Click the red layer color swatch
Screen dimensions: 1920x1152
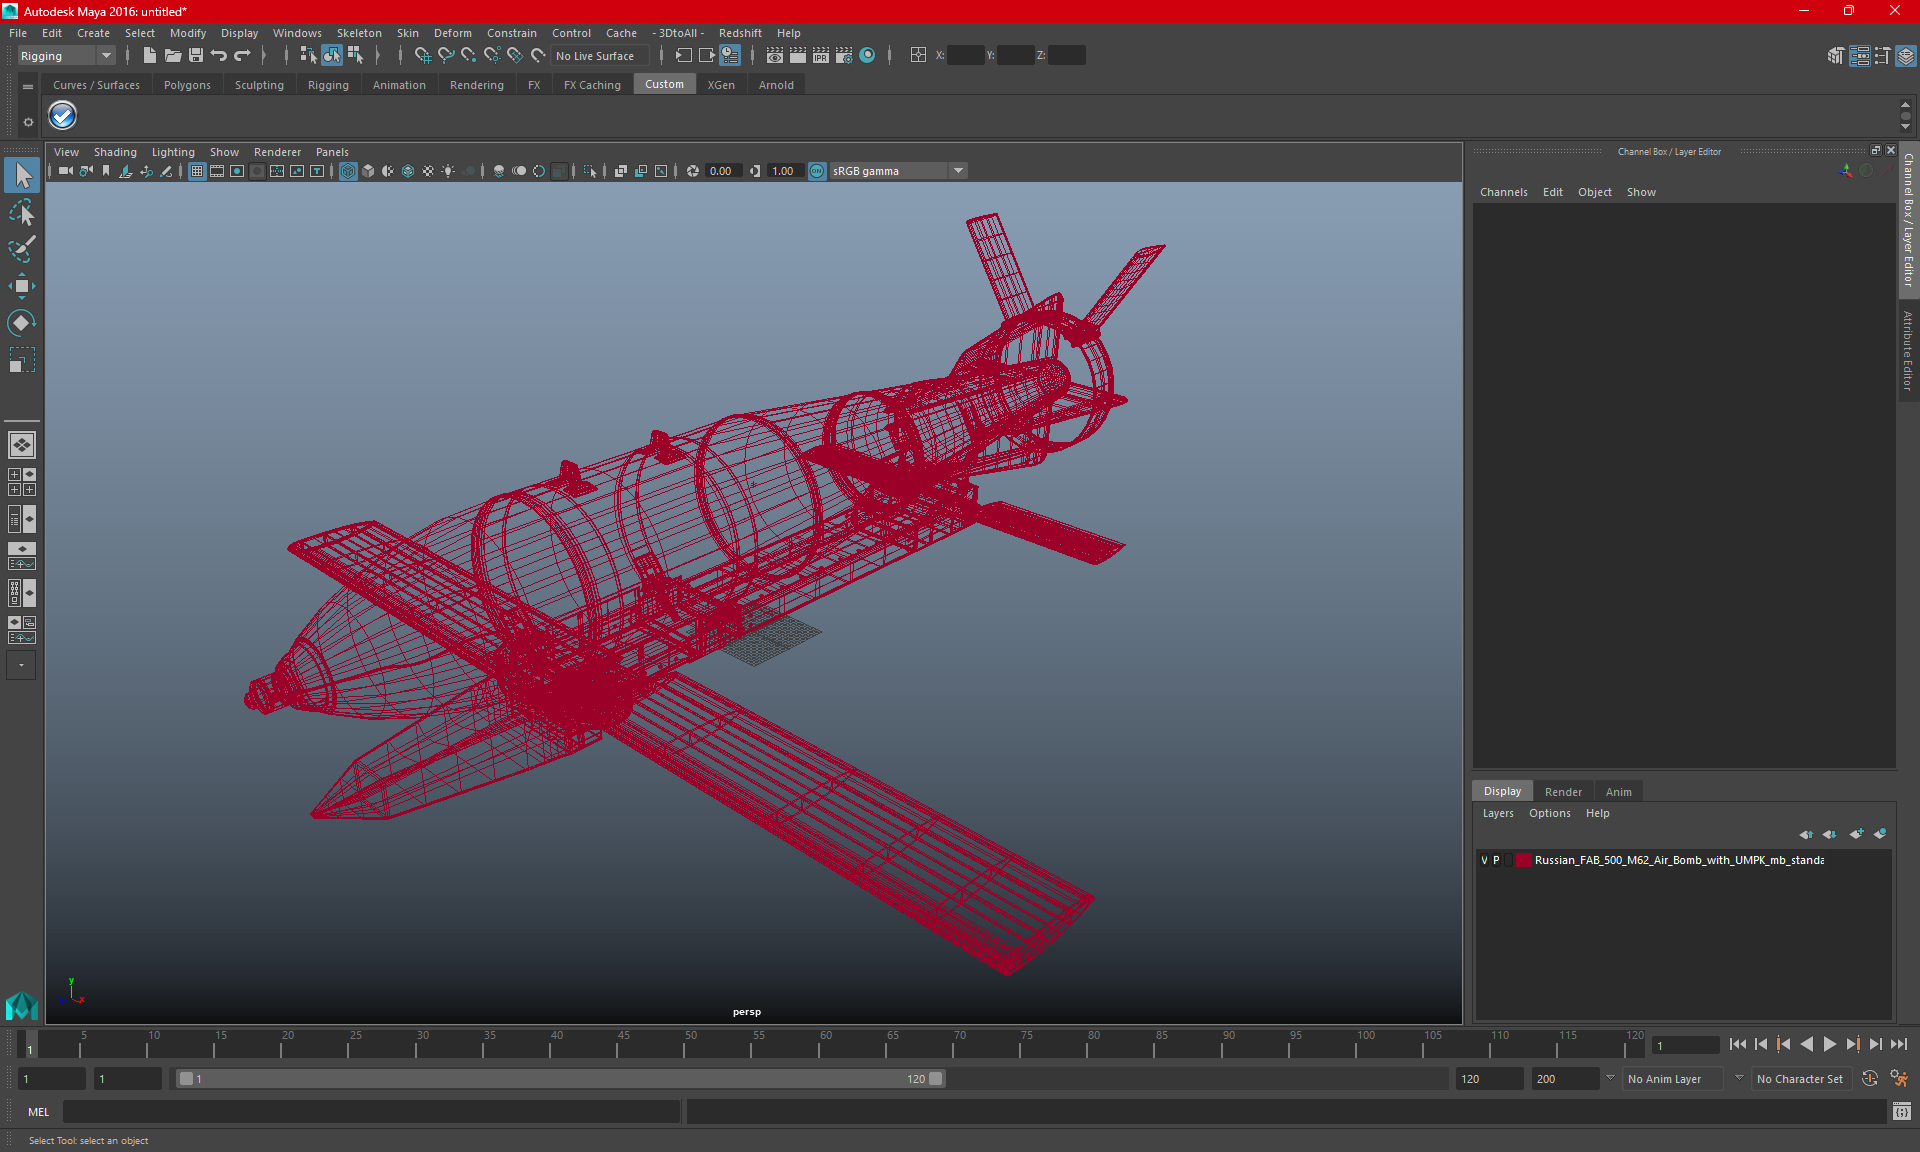pos(1523,860)
